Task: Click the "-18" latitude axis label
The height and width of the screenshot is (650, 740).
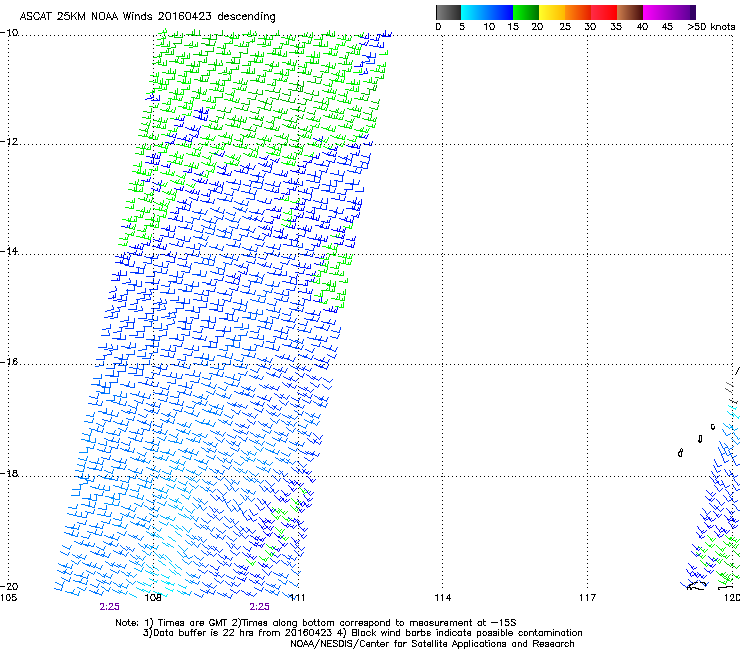Action: 9,473
